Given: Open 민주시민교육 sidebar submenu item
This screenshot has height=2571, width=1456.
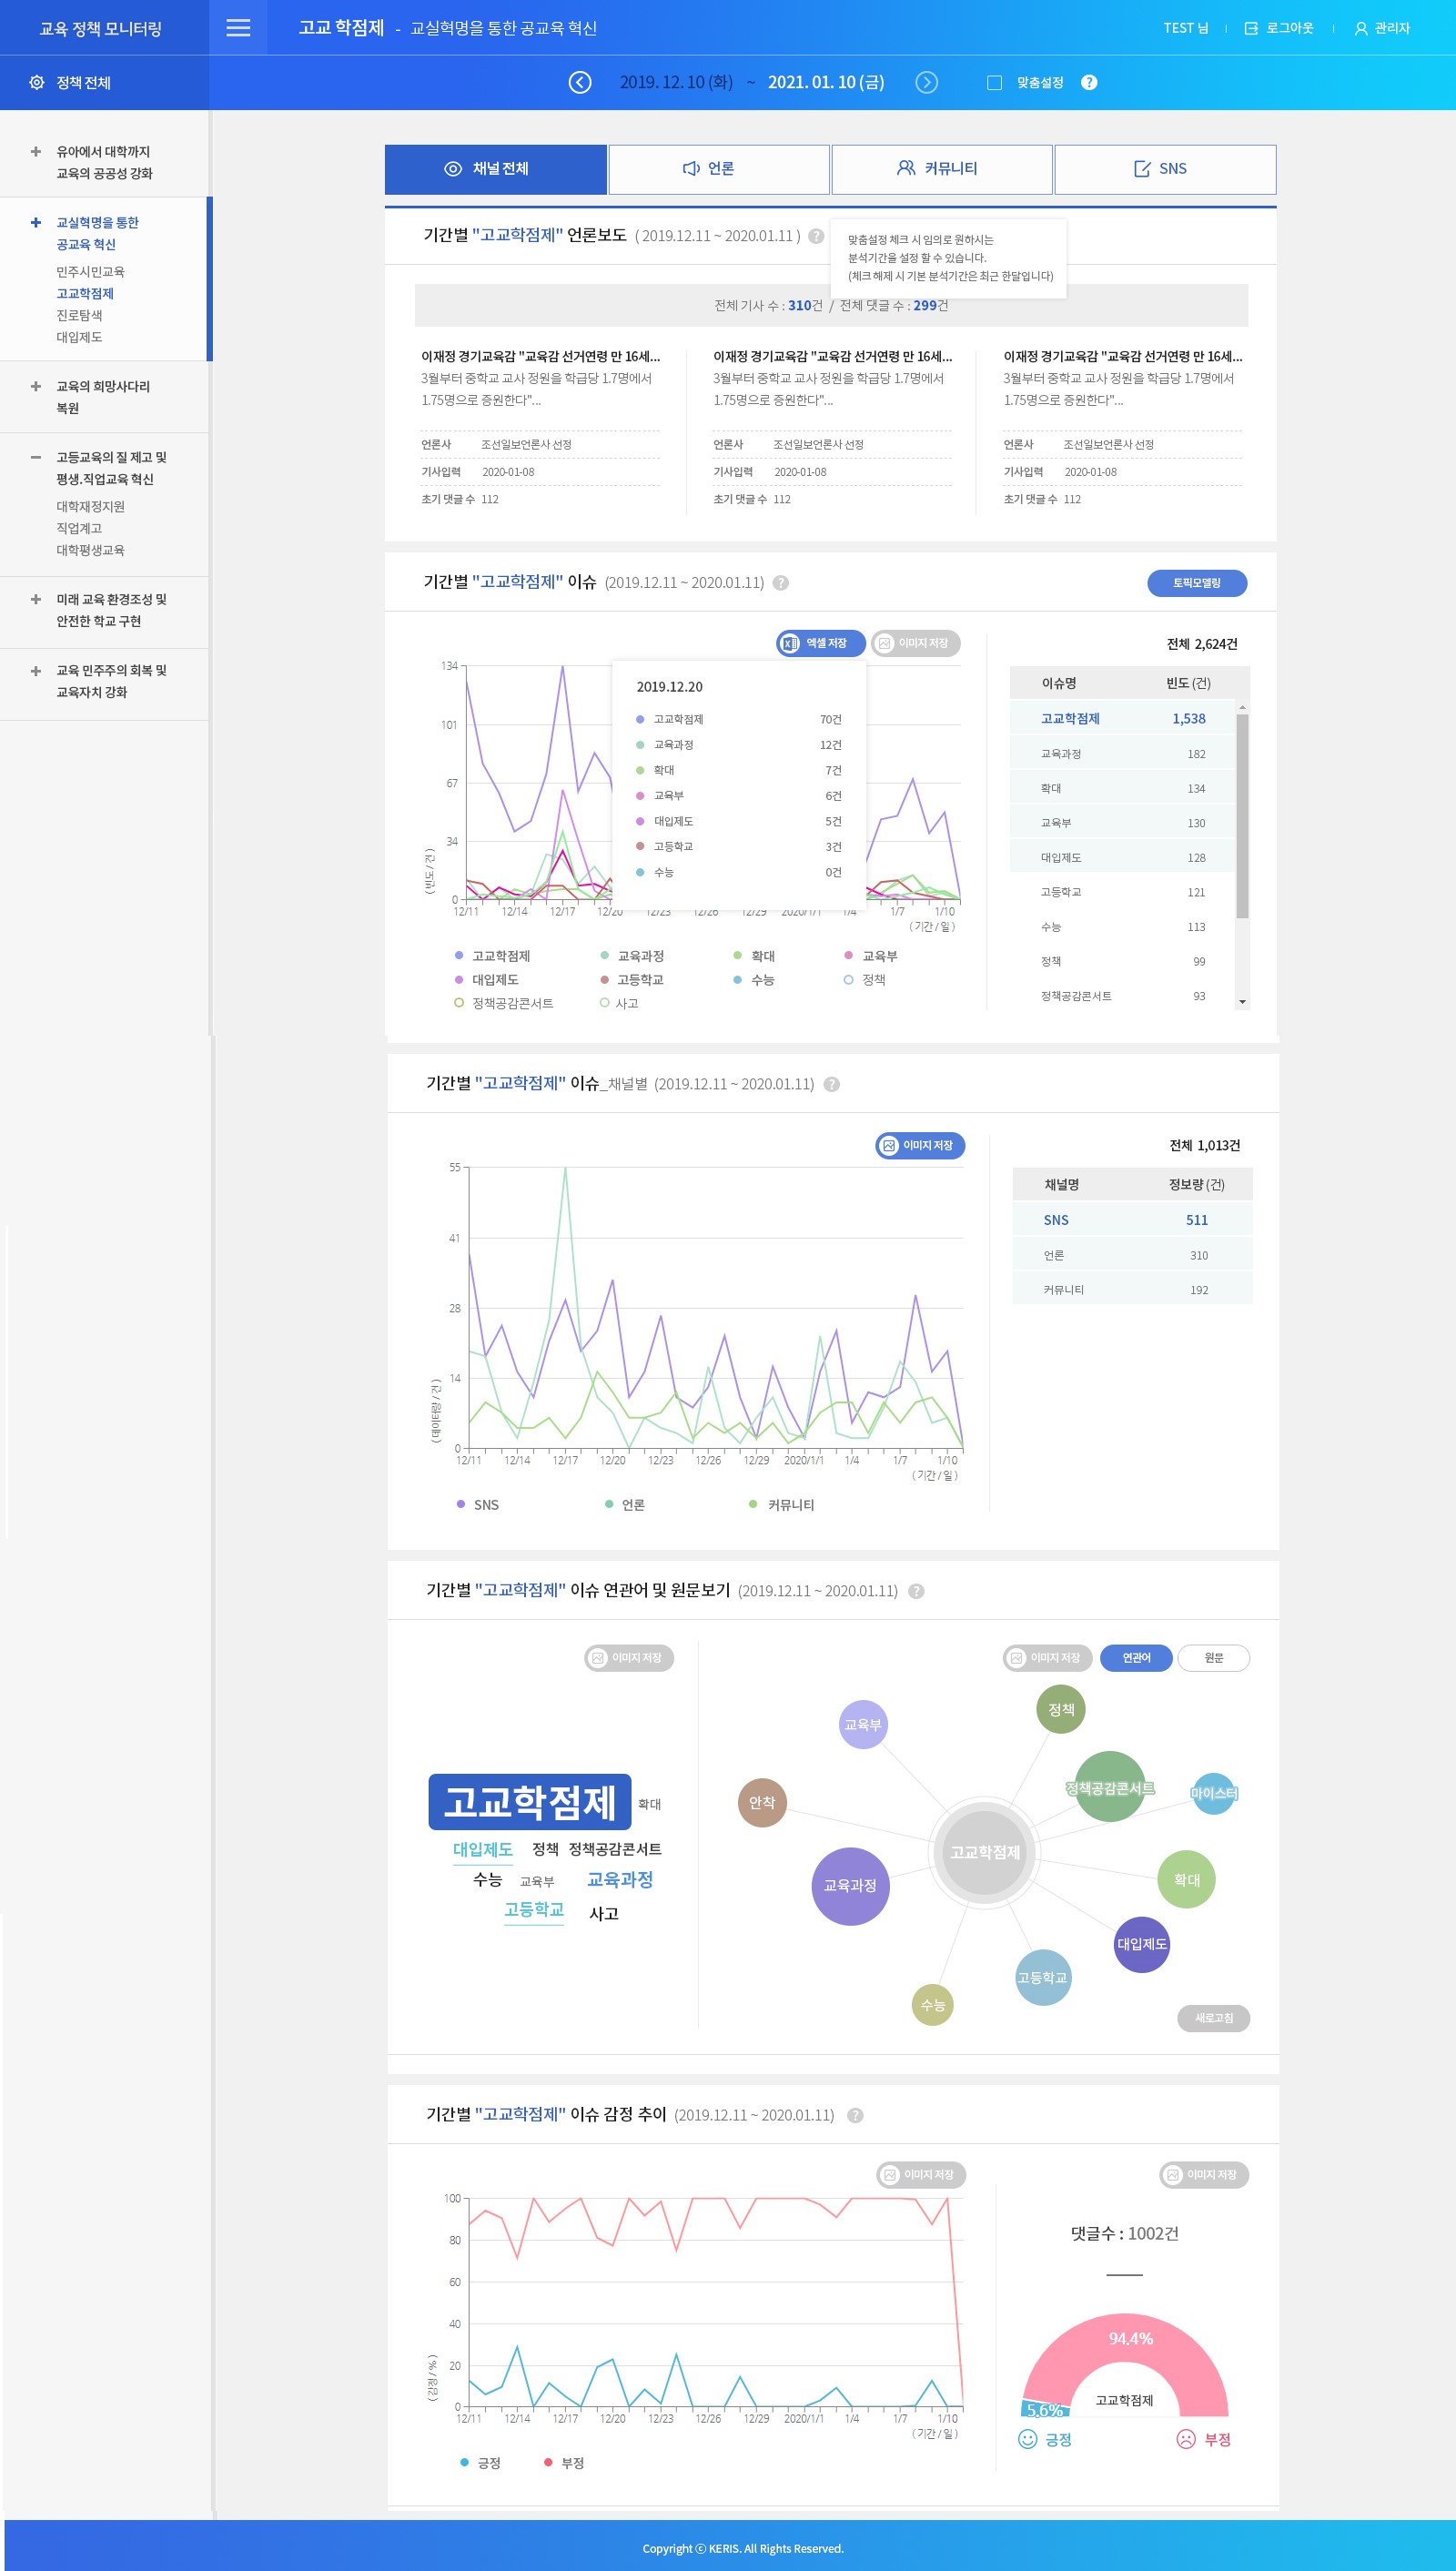Looking at the screenshot, I should point(90,272).
